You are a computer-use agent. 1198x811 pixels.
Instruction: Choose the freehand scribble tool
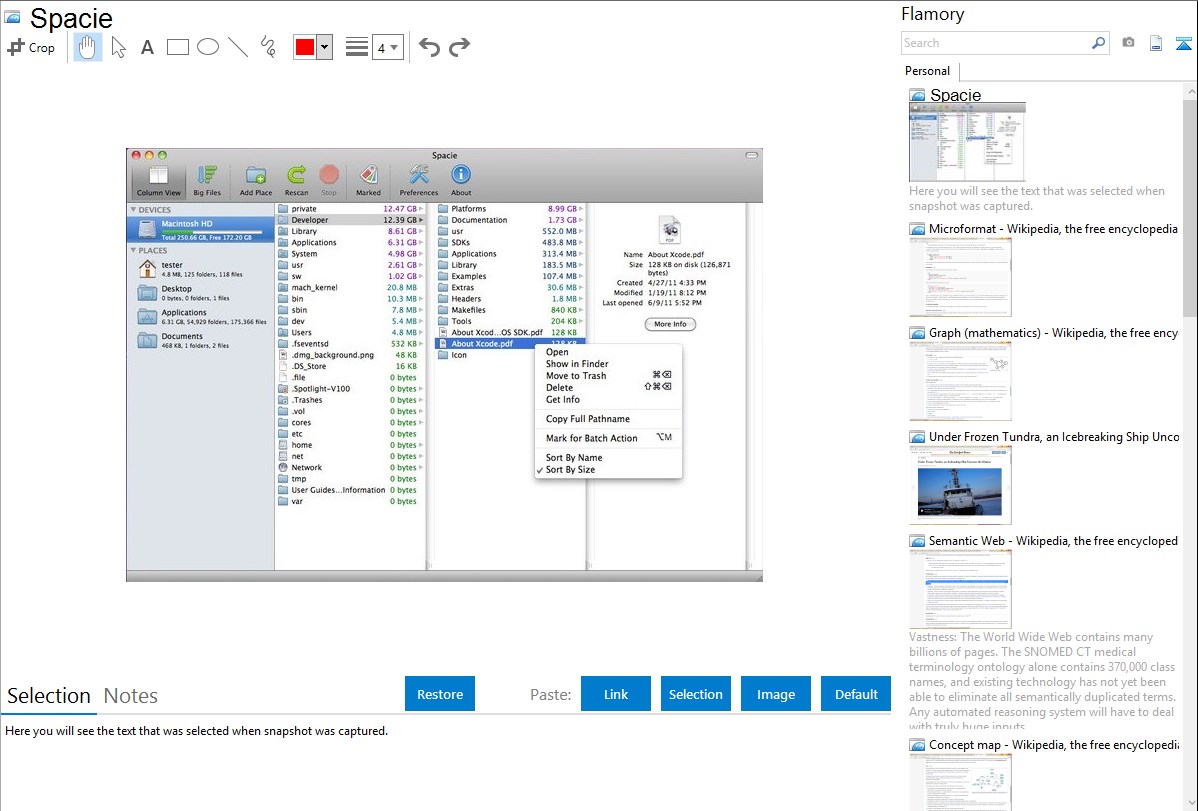(x=268, y=47)
